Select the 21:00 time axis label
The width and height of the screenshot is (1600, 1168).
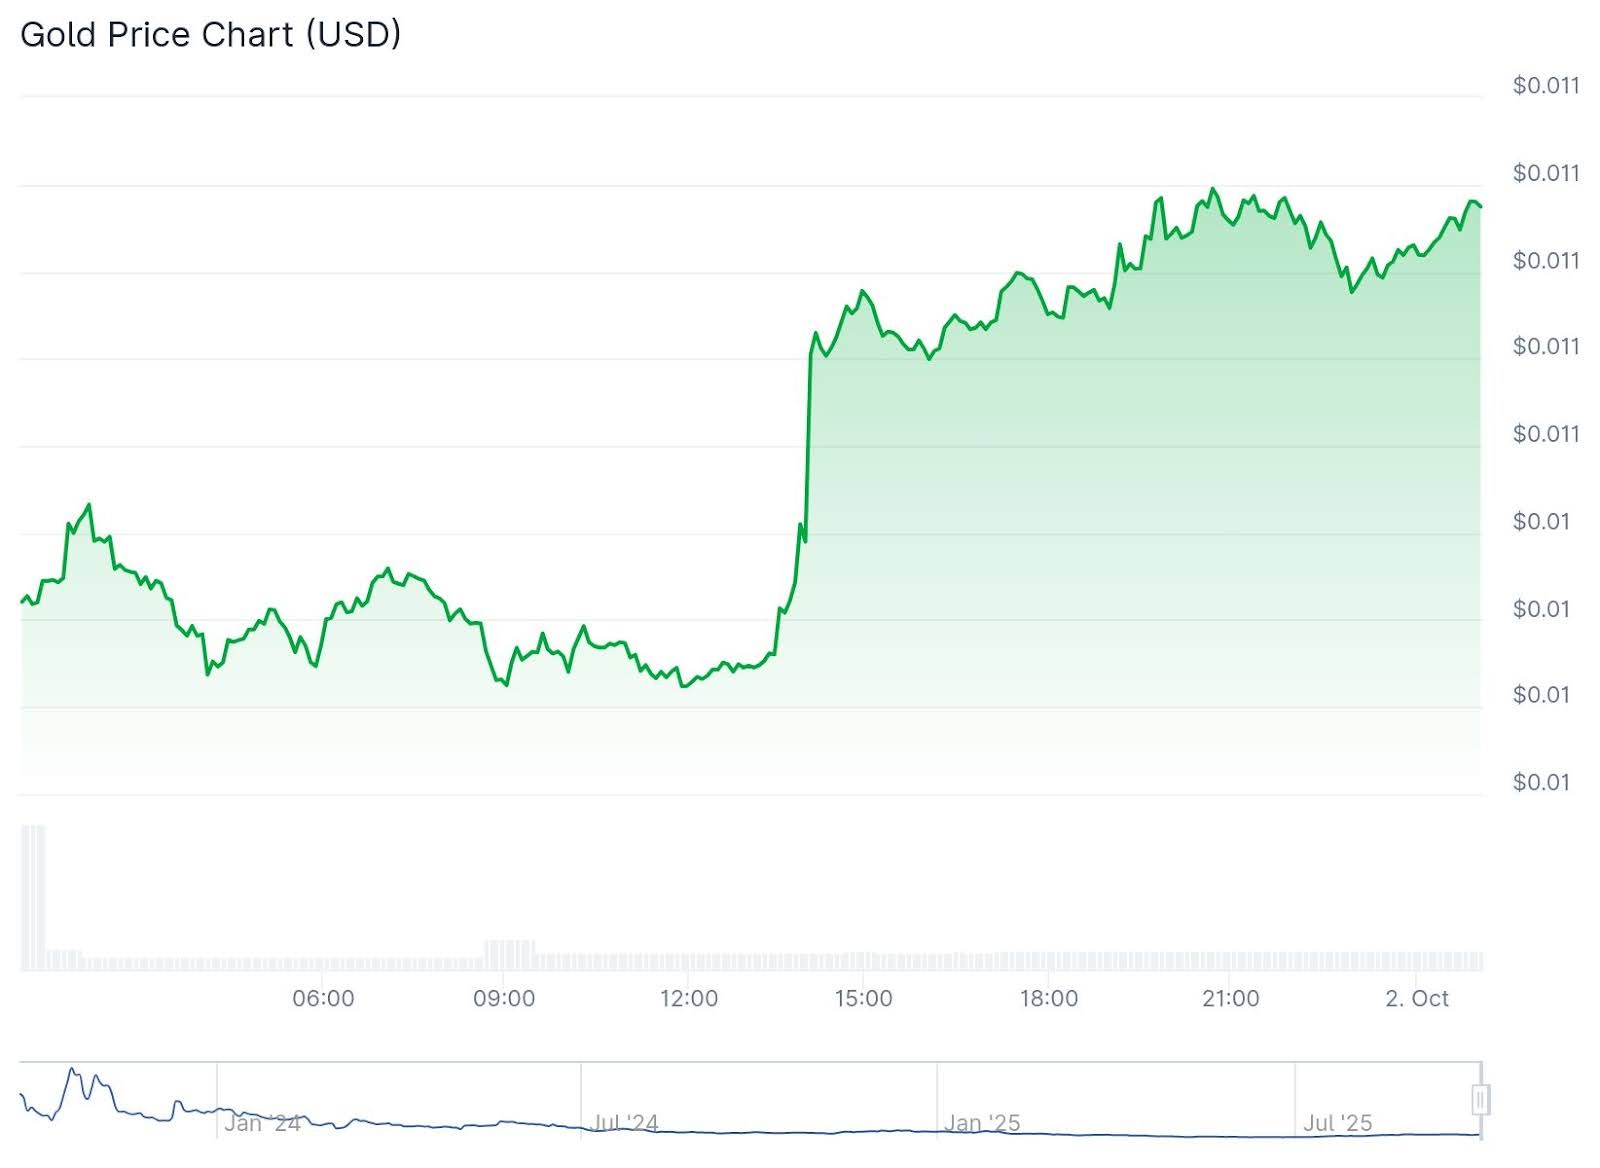click(1230, 998)
